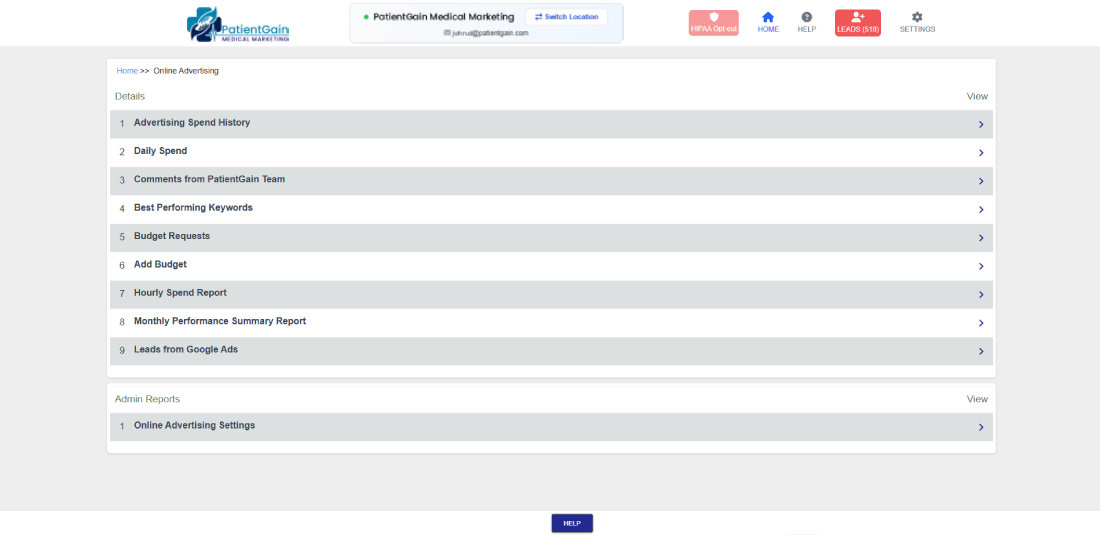Open the Hourly Spend Report
This screenshot has width=1100, height=535.
180,293
